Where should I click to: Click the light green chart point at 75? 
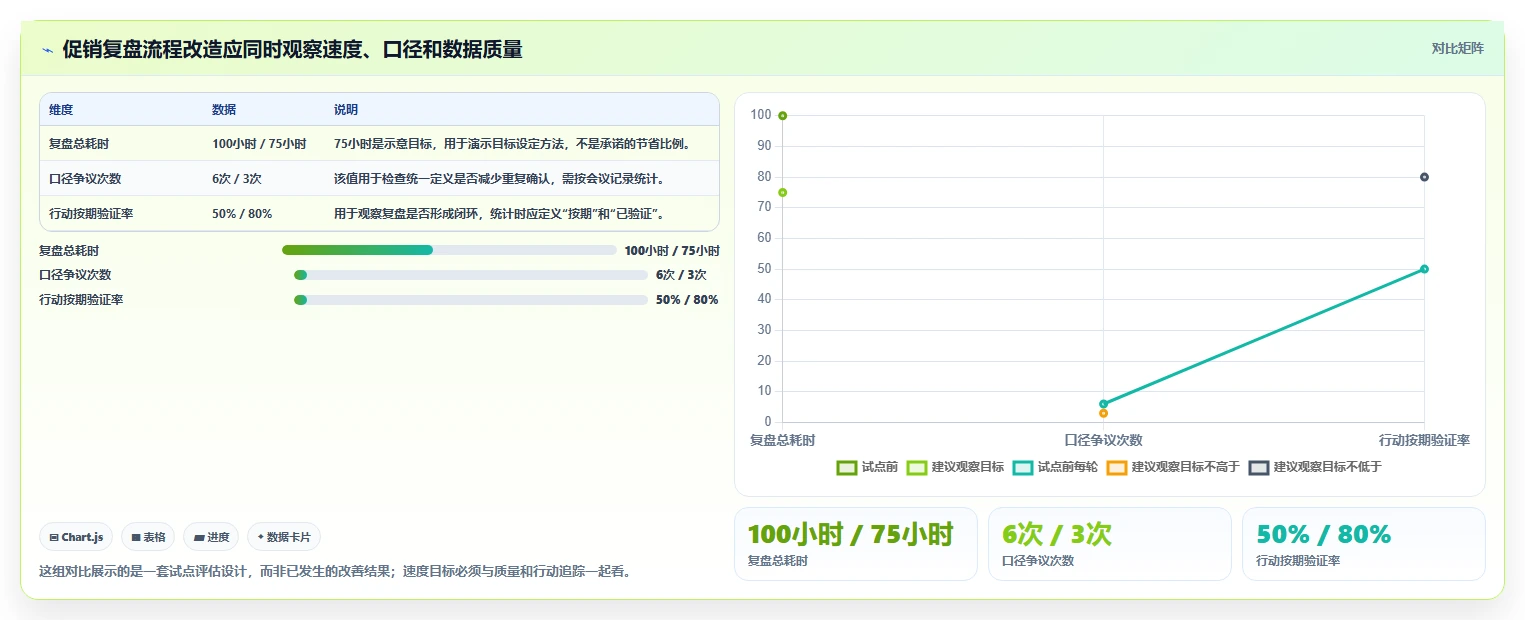782,192
